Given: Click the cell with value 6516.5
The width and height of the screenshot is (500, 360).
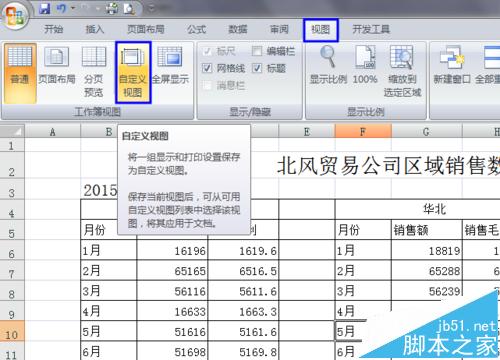Looking at the screenshot, I should click(243, 271).
